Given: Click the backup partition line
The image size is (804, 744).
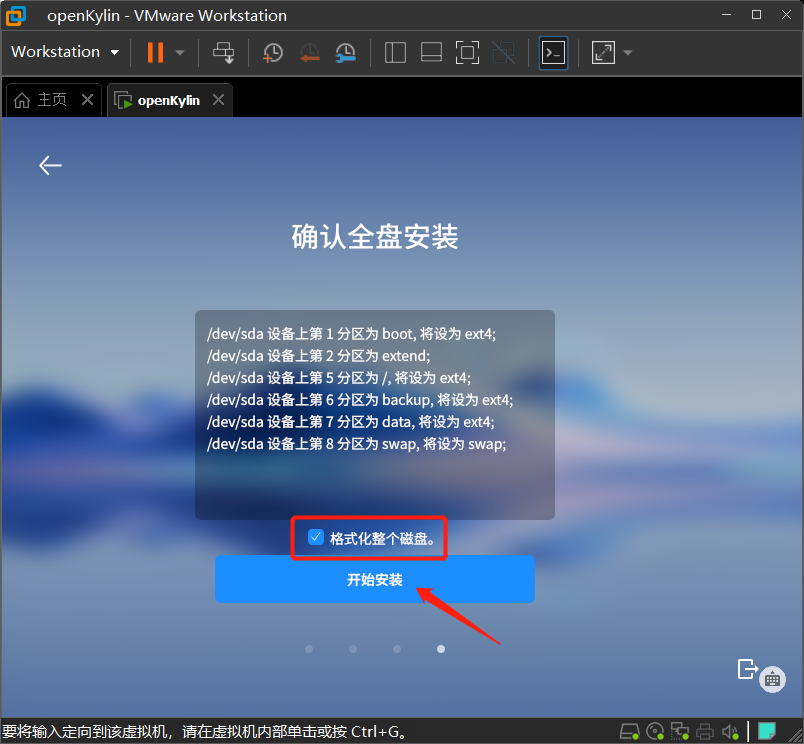Looking at the screenshot, I should click(360, 400).
